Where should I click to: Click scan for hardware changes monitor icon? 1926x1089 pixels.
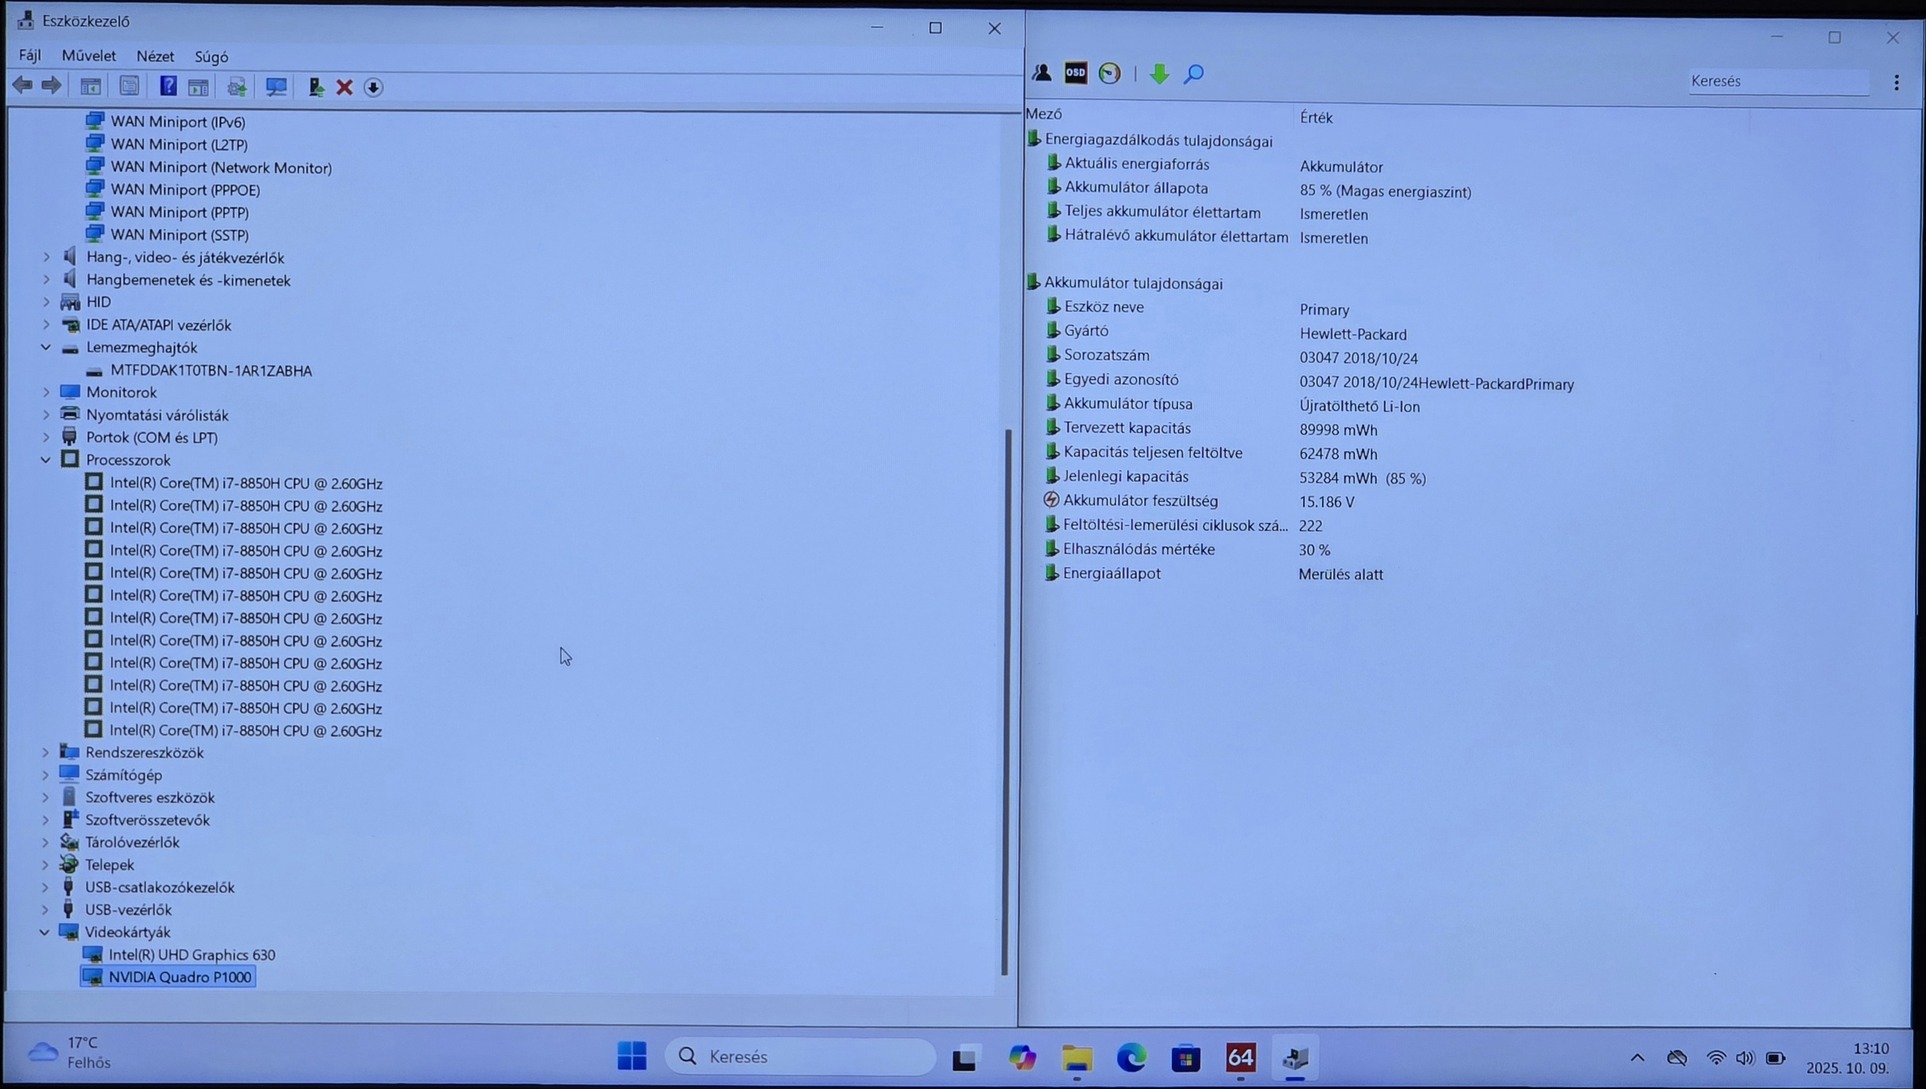(276, 87)
